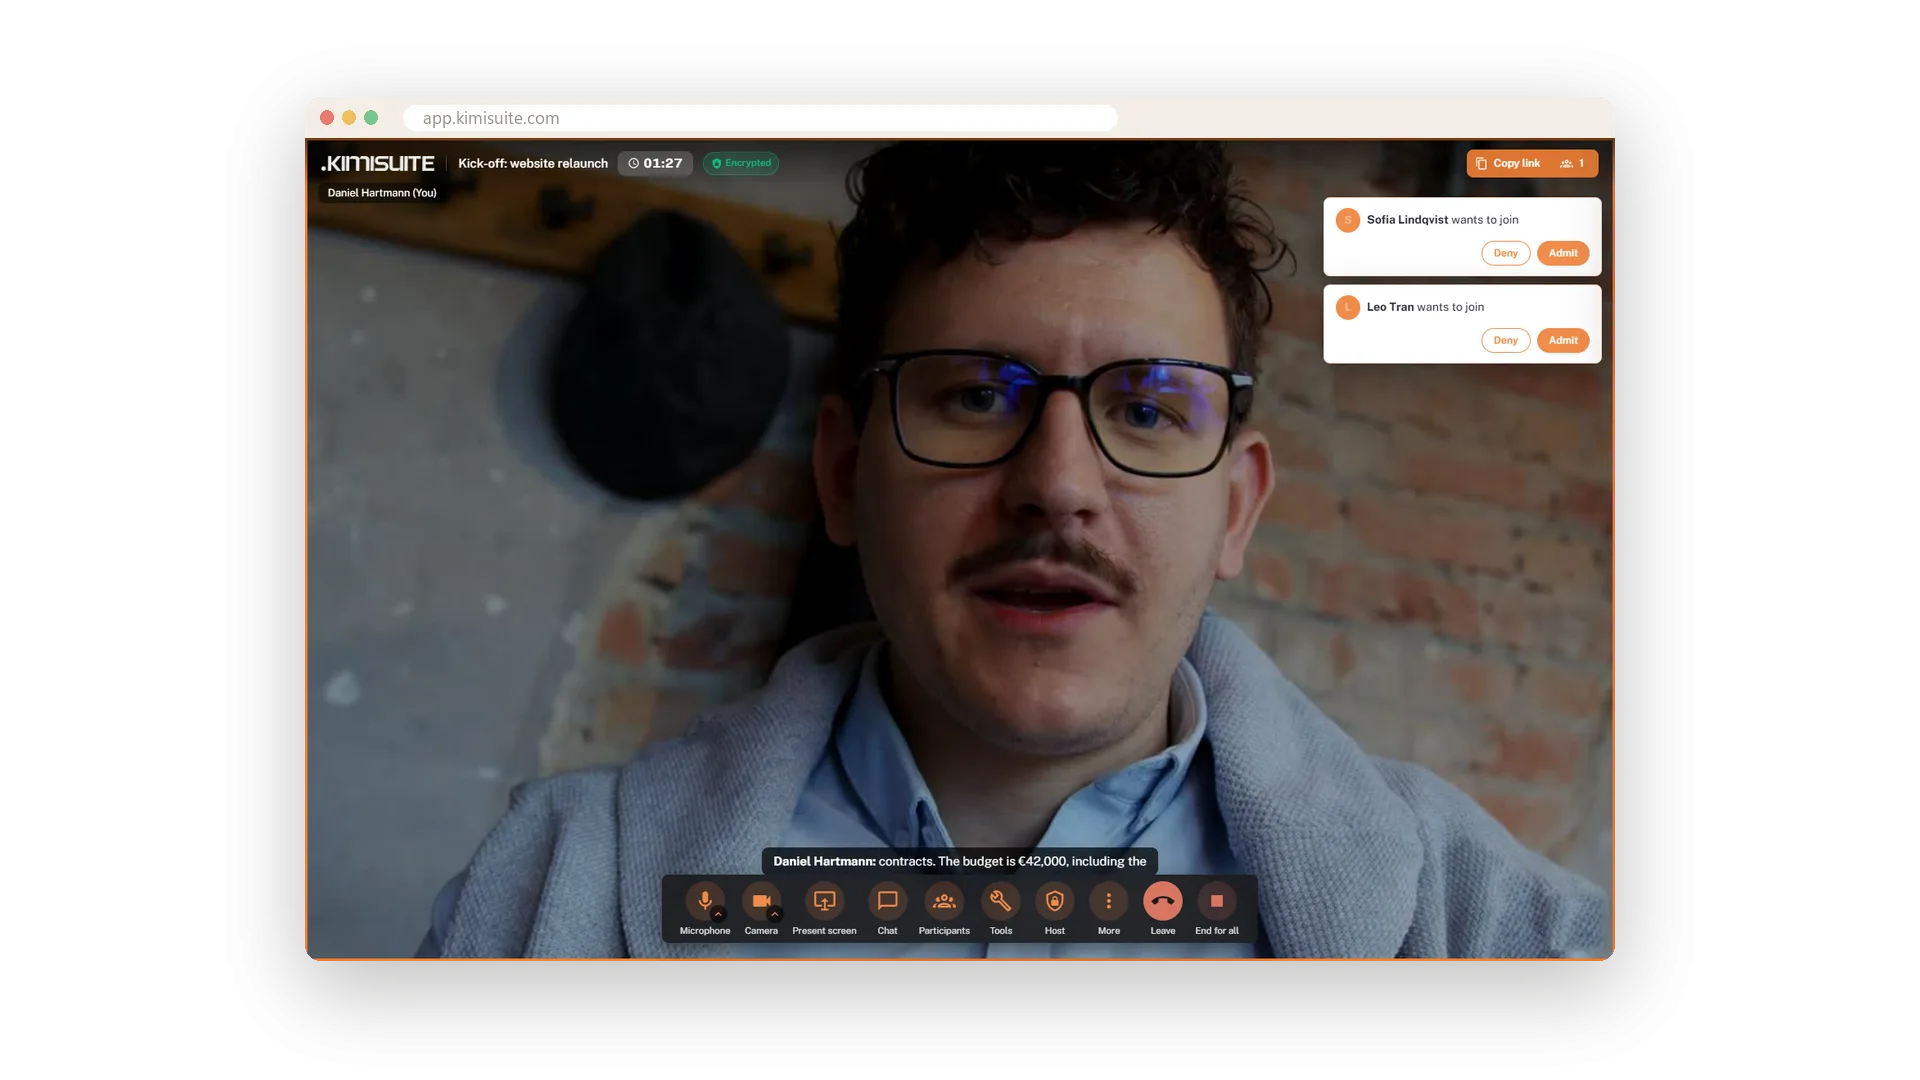Click Sofia Lindqvist's avatar circle
This screenshot has height=1080, width=1920.
(1347, 220)
